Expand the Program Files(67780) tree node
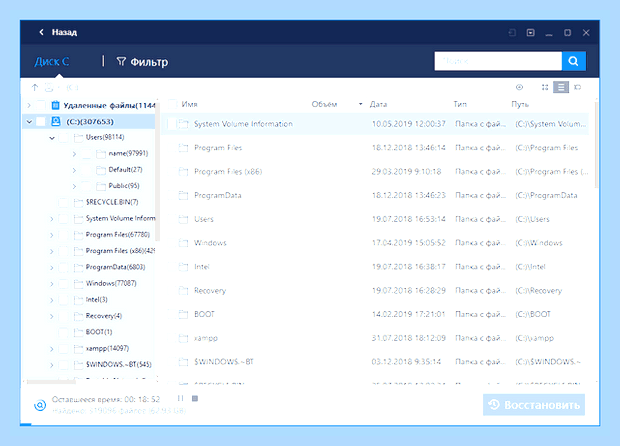The width and height of the screenshot is (620, 446). click(x=51, y=235)
